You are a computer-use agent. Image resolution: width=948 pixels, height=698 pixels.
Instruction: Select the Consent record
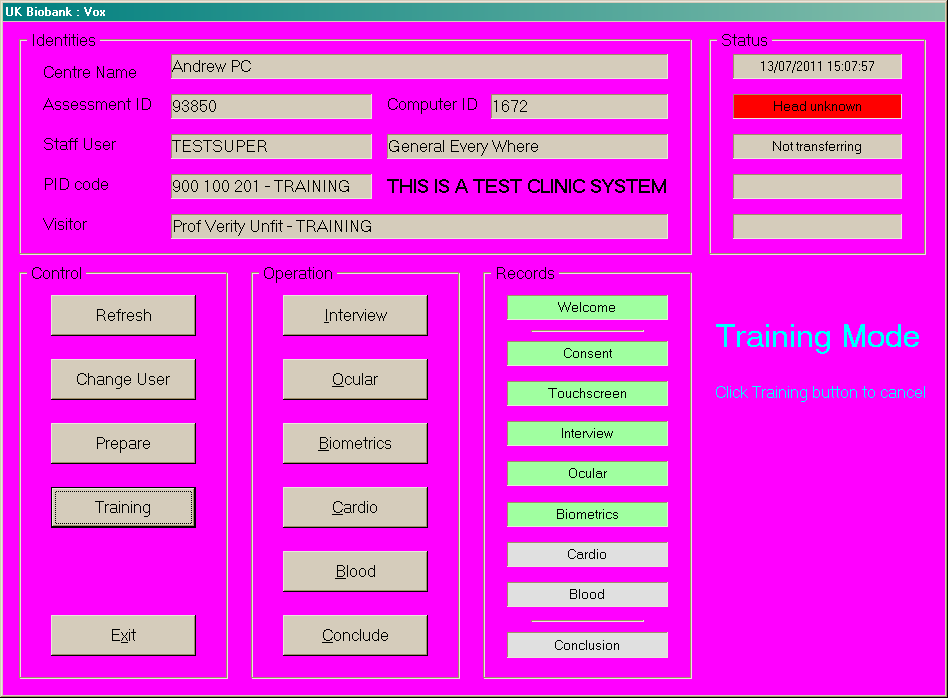[587, 354]
